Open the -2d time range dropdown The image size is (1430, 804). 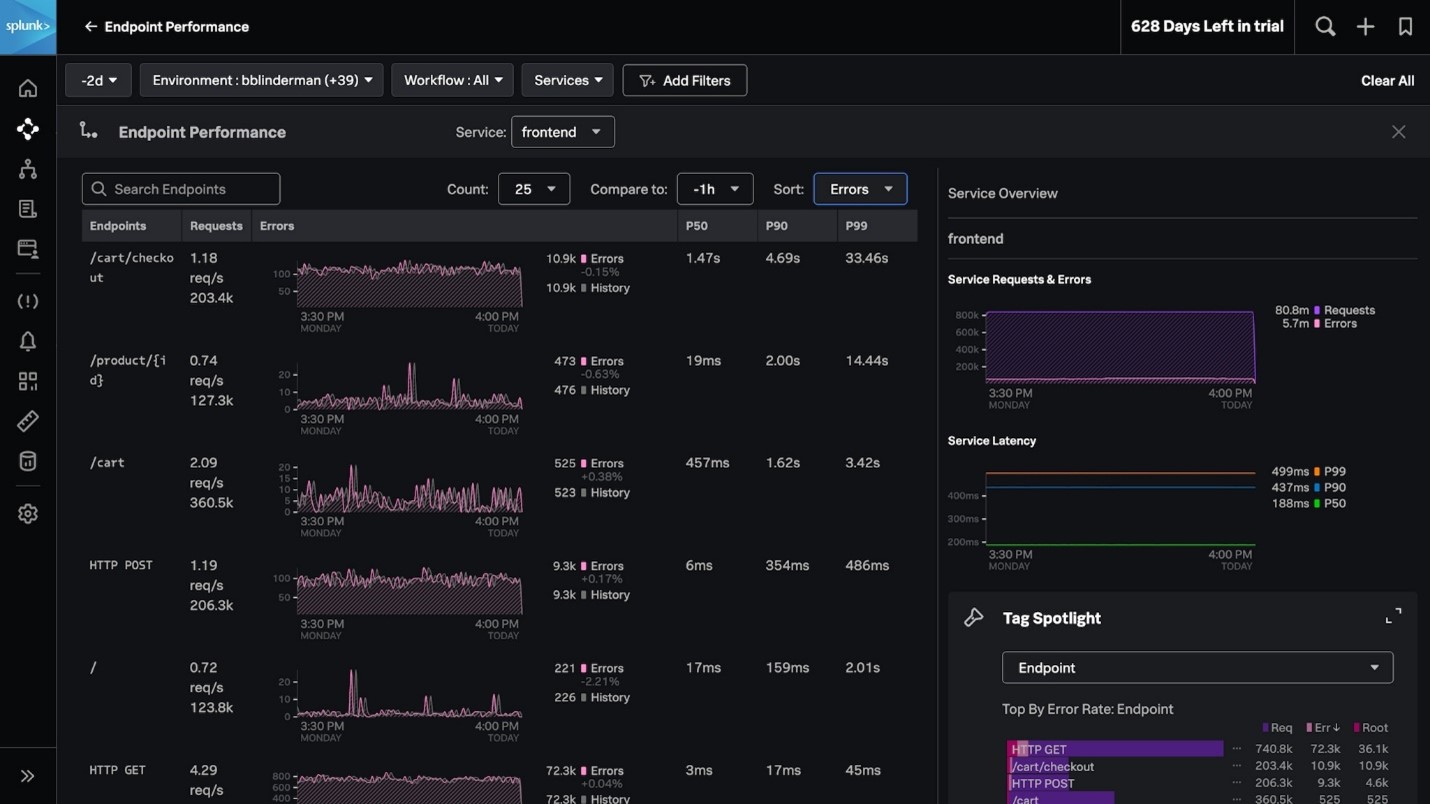tap(98, 80)
